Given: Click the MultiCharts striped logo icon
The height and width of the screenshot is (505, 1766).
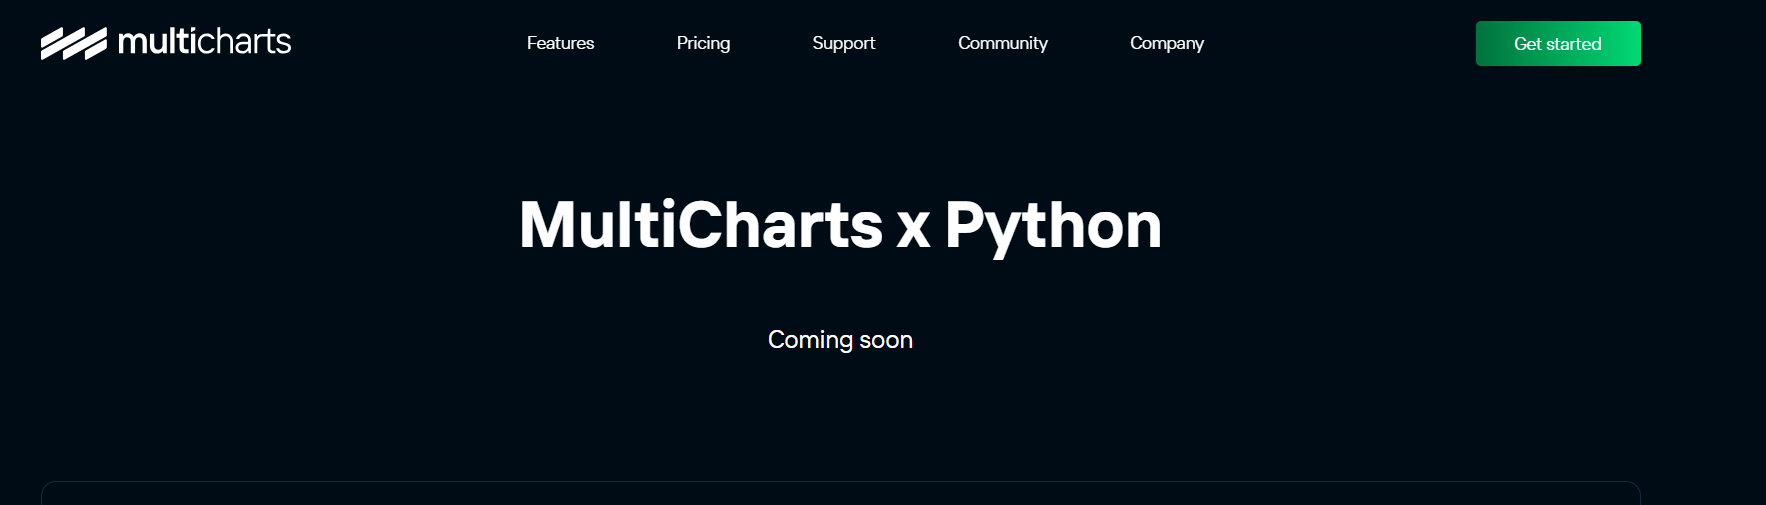Looking at the screenshot, I should tap(73, 43).
